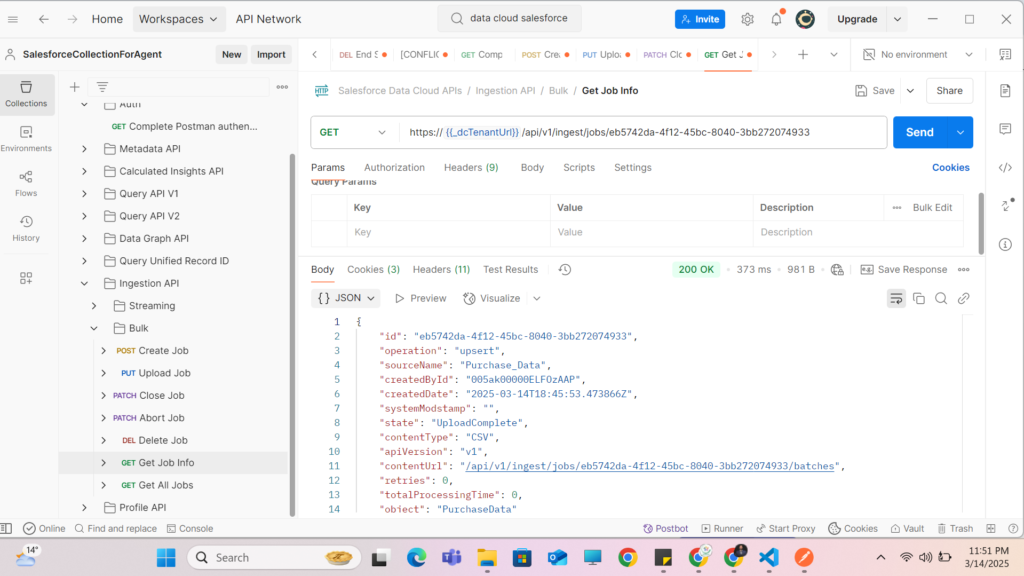1024x576 pixels.
Task: Open the configure workspace sidebar grid icon
Action: click(x=26, y=278)
